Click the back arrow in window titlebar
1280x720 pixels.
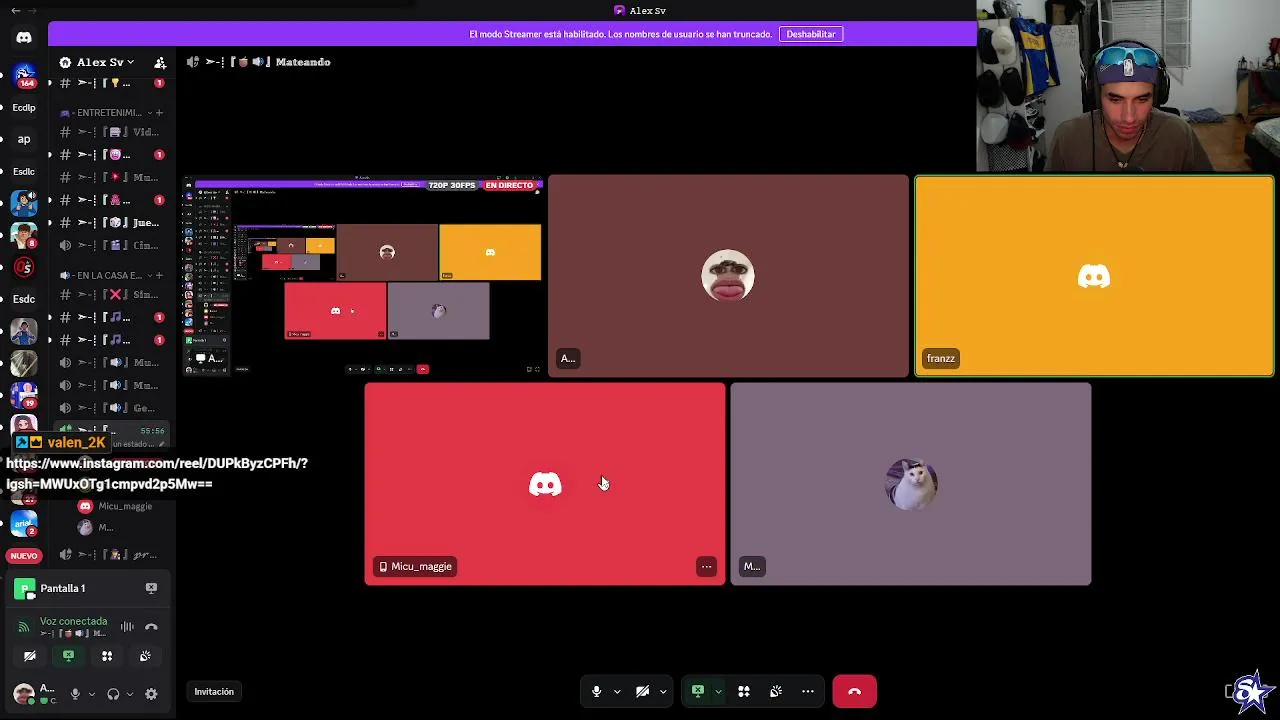click(x=15, y=10)
